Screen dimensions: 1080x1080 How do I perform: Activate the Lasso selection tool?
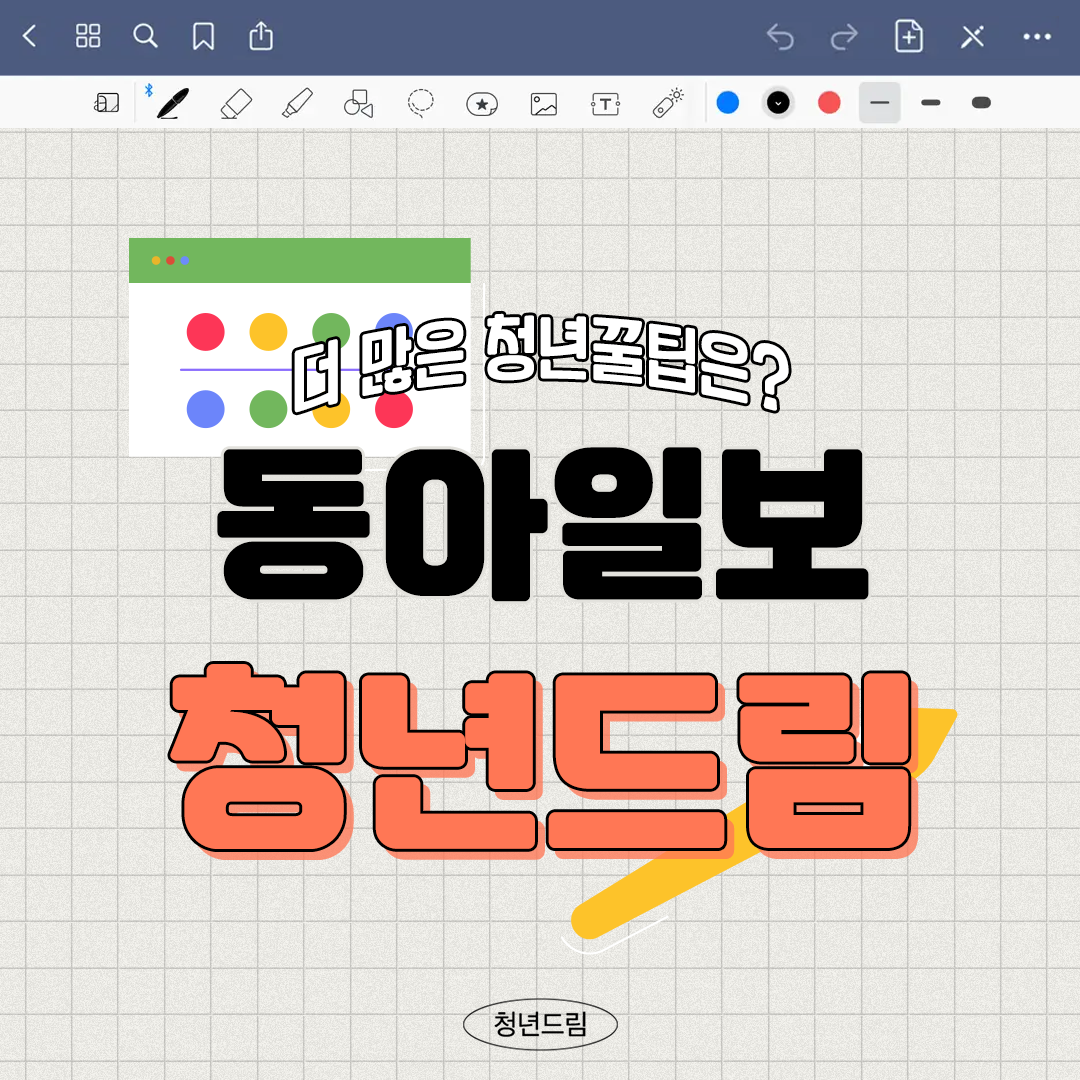[421, 102]
